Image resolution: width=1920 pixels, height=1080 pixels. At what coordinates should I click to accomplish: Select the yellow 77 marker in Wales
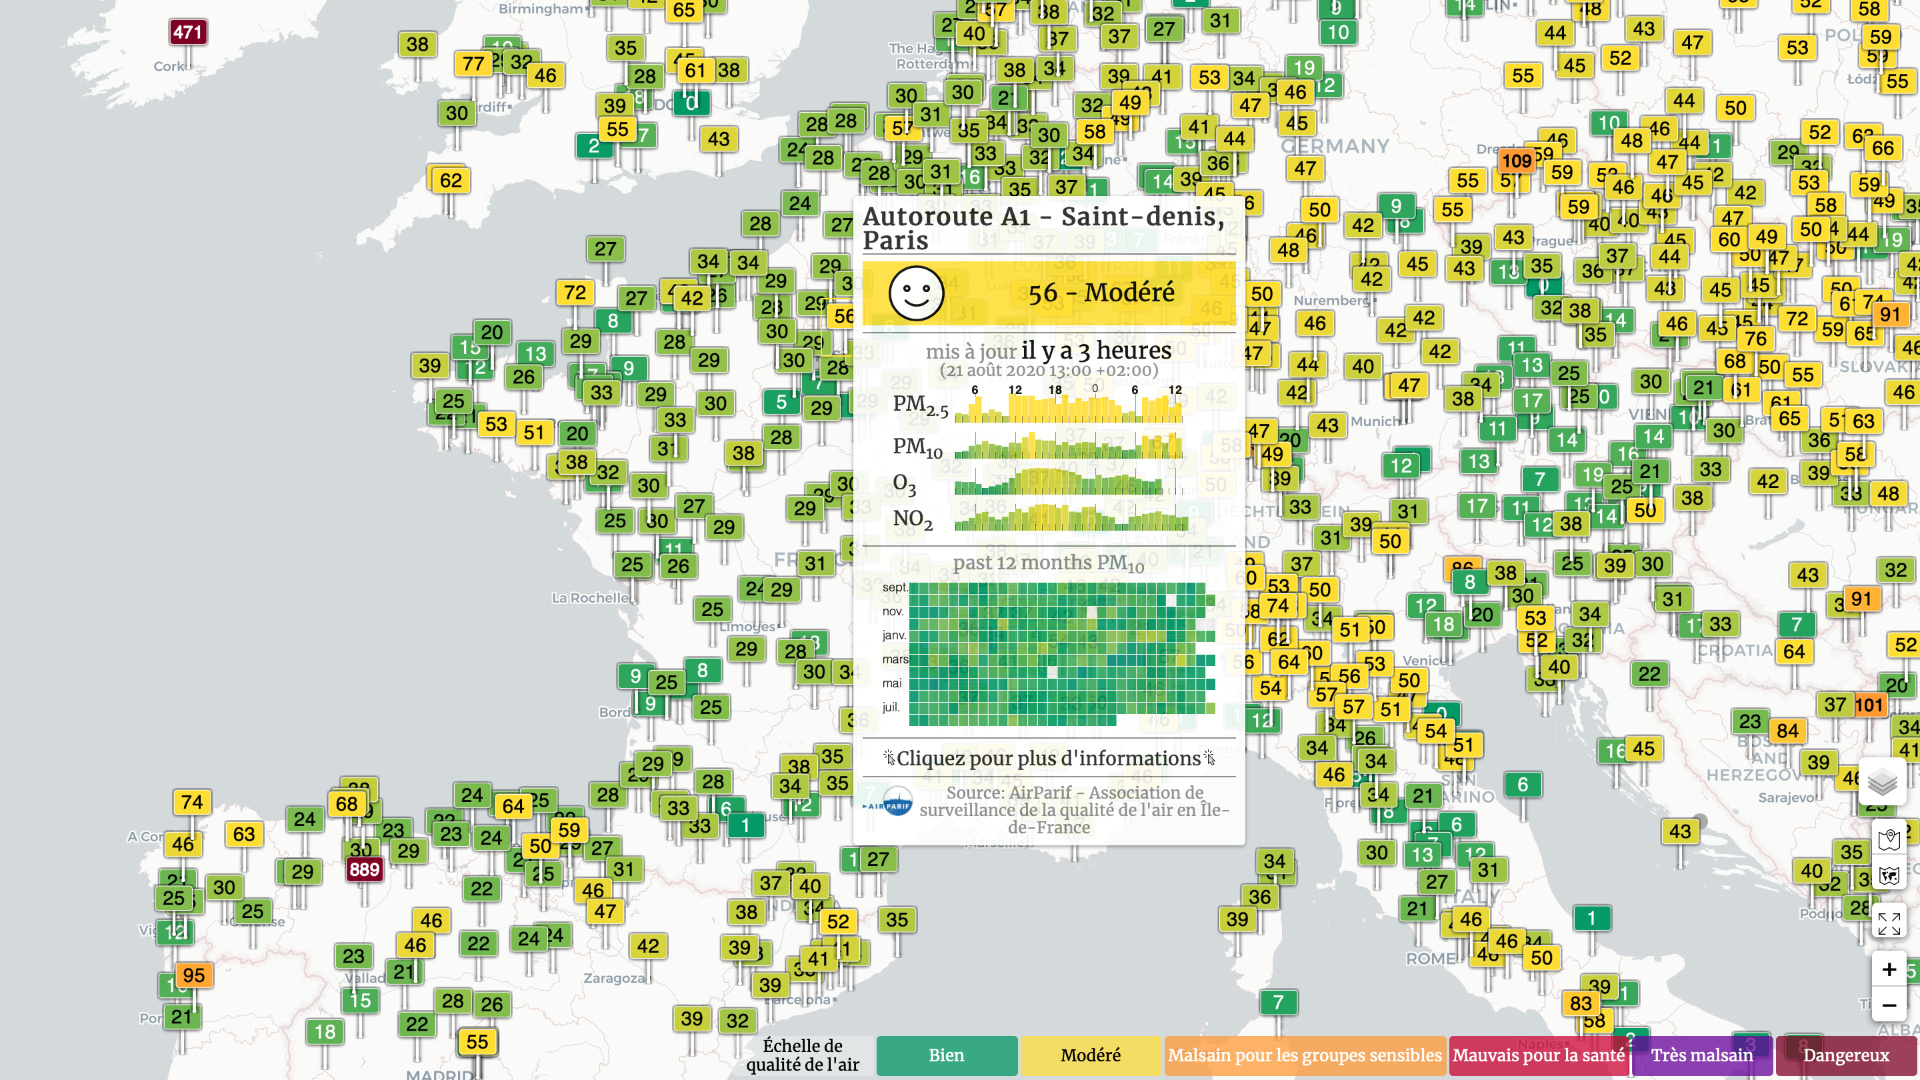[x=473, y=64]
